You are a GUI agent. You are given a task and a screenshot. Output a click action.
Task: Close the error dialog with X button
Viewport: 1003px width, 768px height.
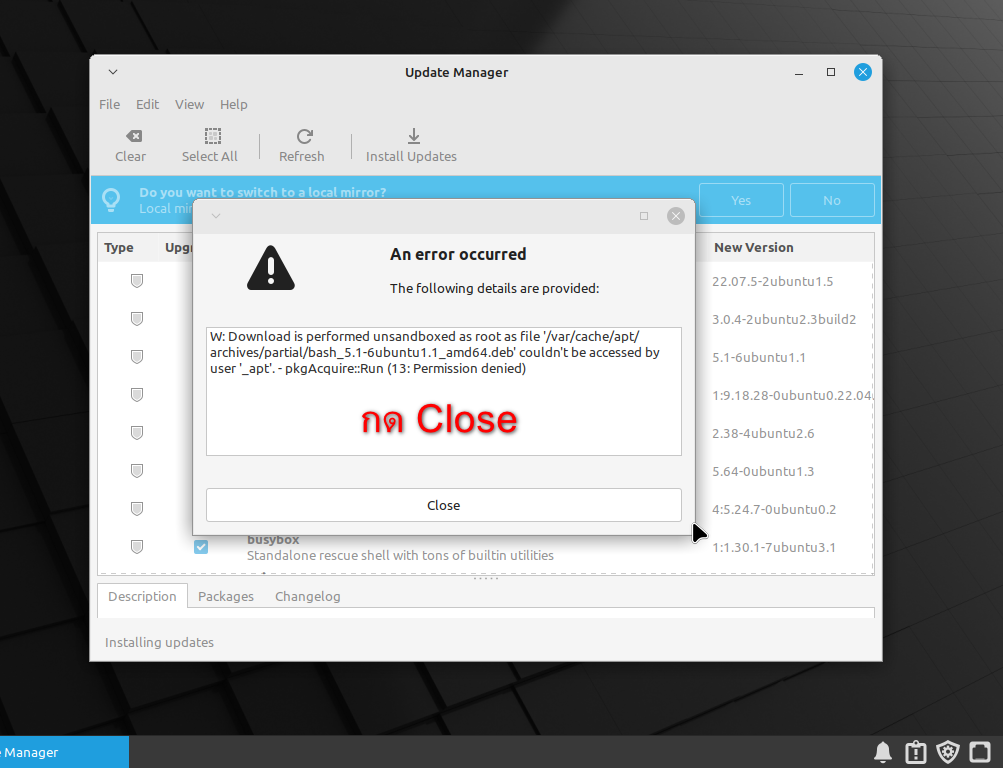tap(675, 216)
